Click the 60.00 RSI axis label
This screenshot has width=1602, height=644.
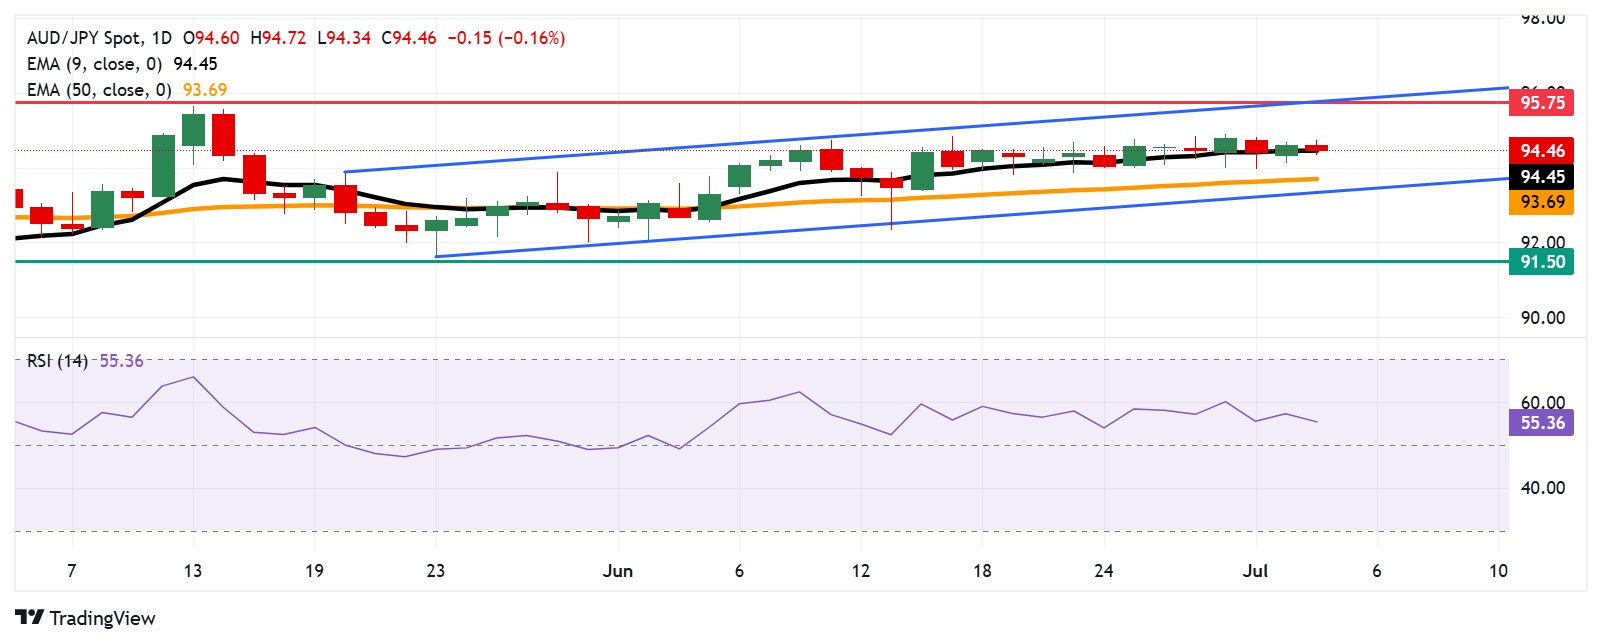point(1543,403)
